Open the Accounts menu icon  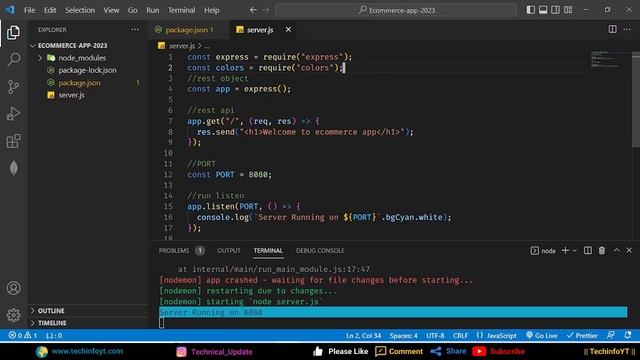tap(13, 288)
